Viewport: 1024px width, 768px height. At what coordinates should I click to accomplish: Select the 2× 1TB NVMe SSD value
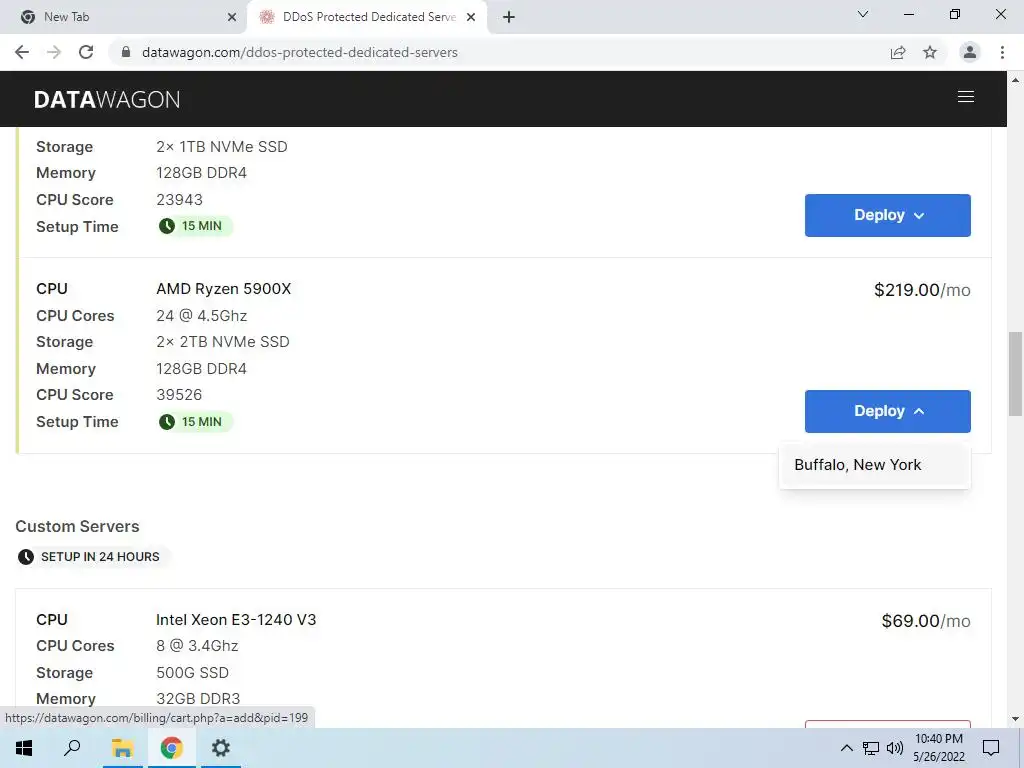pyautogui.click(x=221, y=147)
